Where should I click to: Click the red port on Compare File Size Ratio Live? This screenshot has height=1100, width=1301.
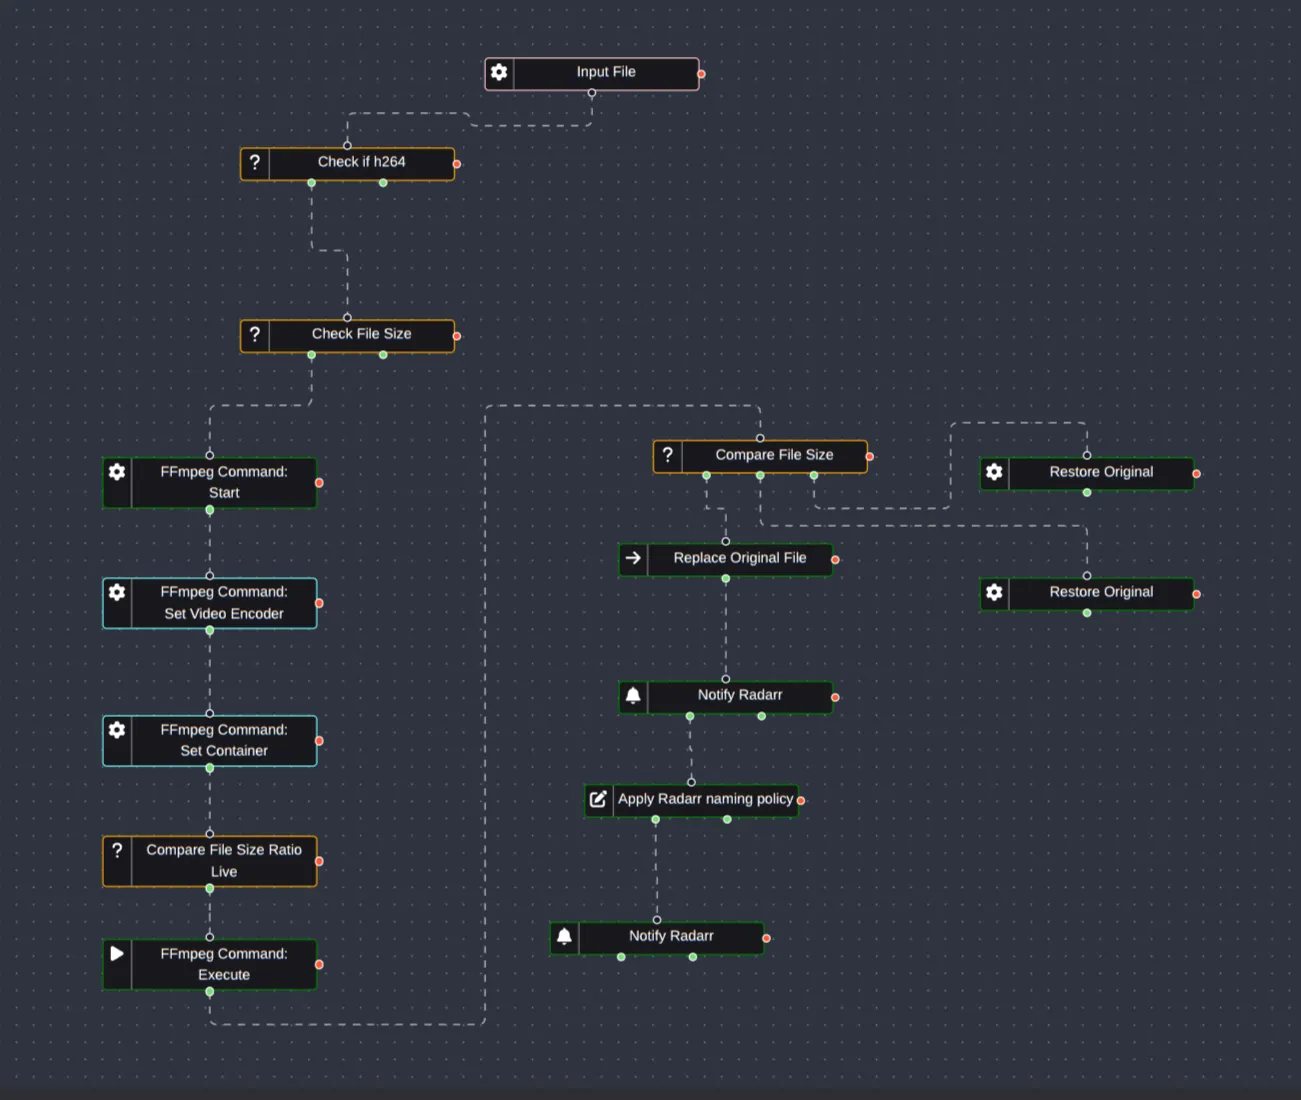[319, 861]
